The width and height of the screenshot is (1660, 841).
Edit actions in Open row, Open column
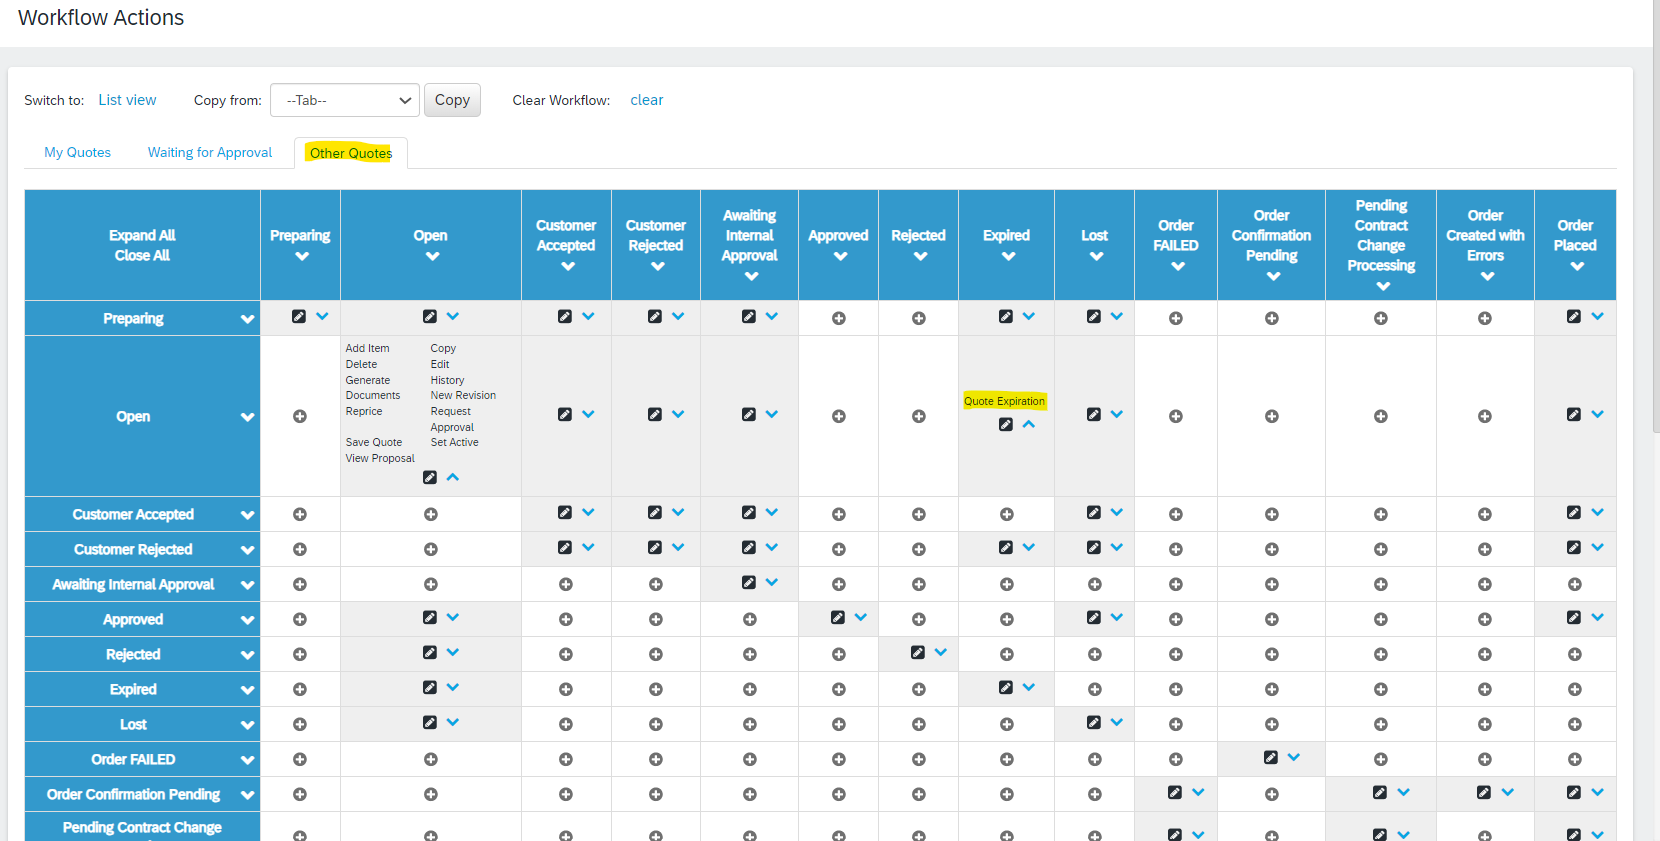(x=429, y=477)
